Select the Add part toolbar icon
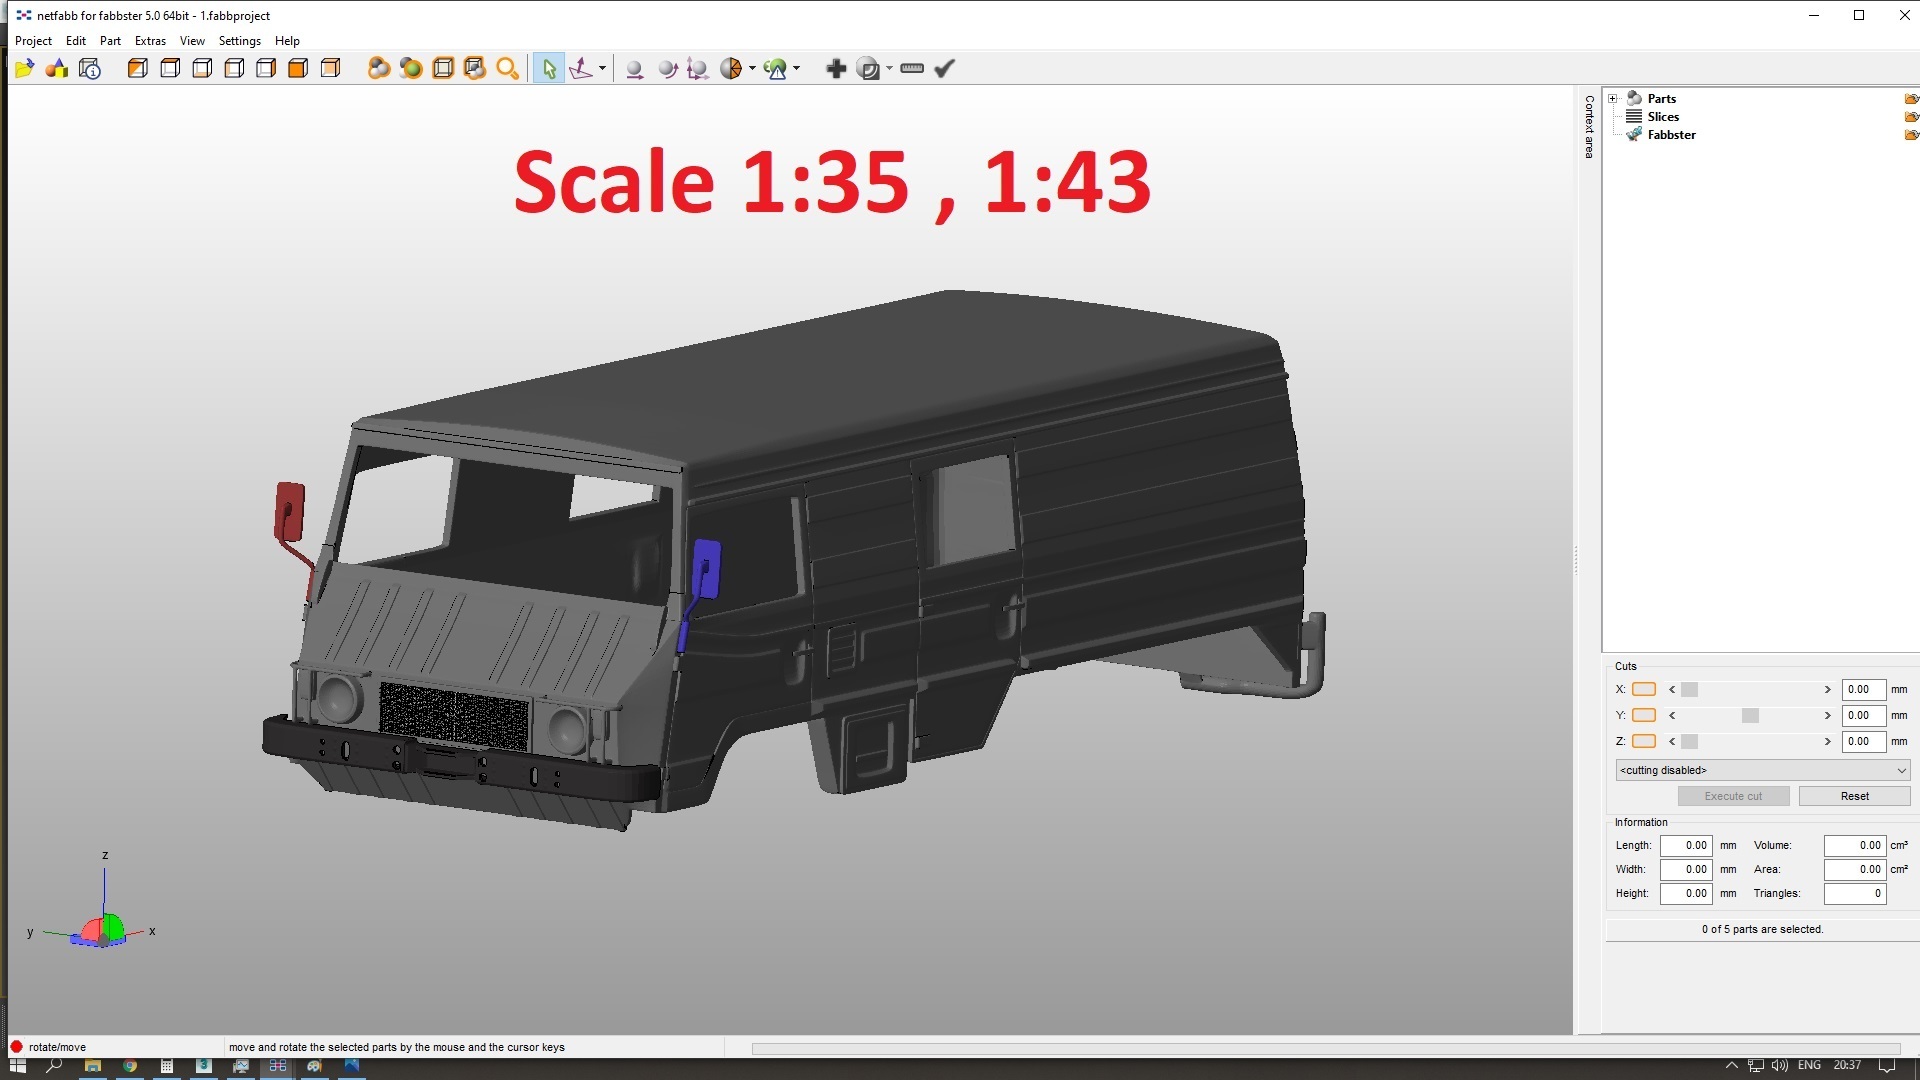The height and width of the screenshot is (1080, 1920). tap(835, 68)
